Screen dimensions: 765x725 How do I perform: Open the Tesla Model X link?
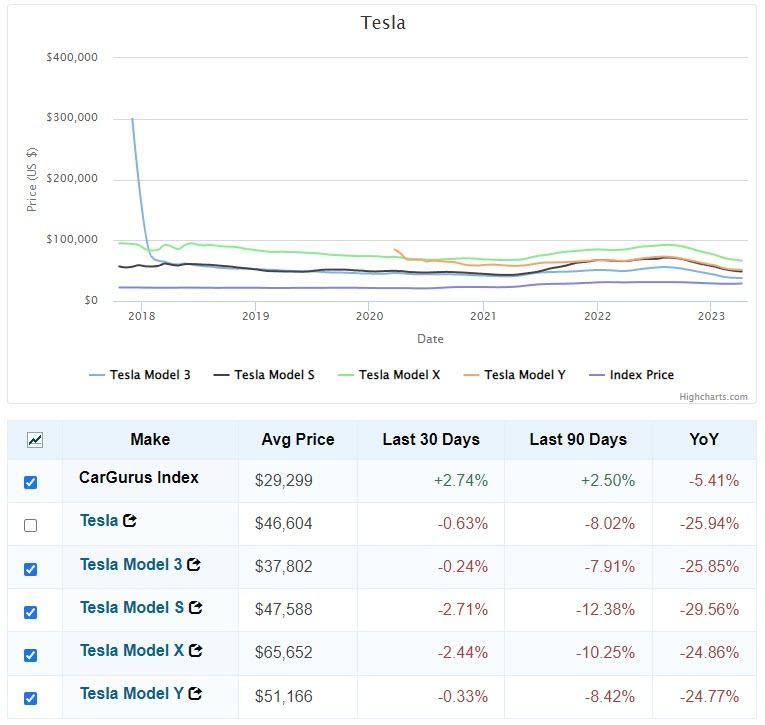click(x=132, y=651)
